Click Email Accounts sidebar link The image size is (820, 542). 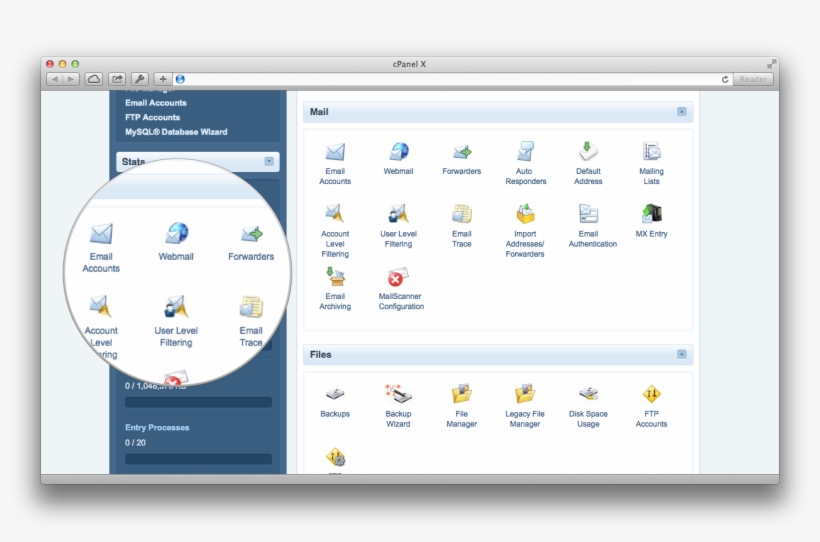155,103
